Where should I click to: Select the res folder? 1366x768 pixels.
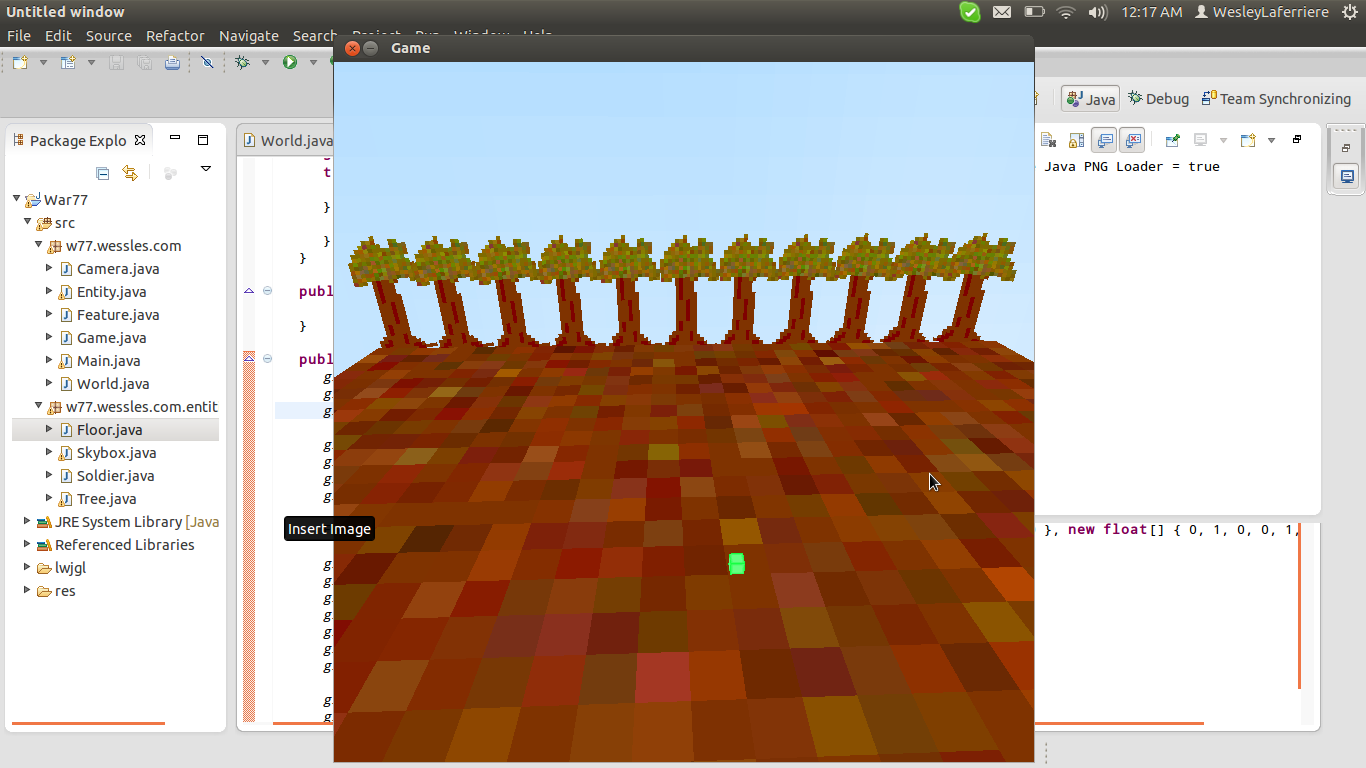tap(56, 591)
